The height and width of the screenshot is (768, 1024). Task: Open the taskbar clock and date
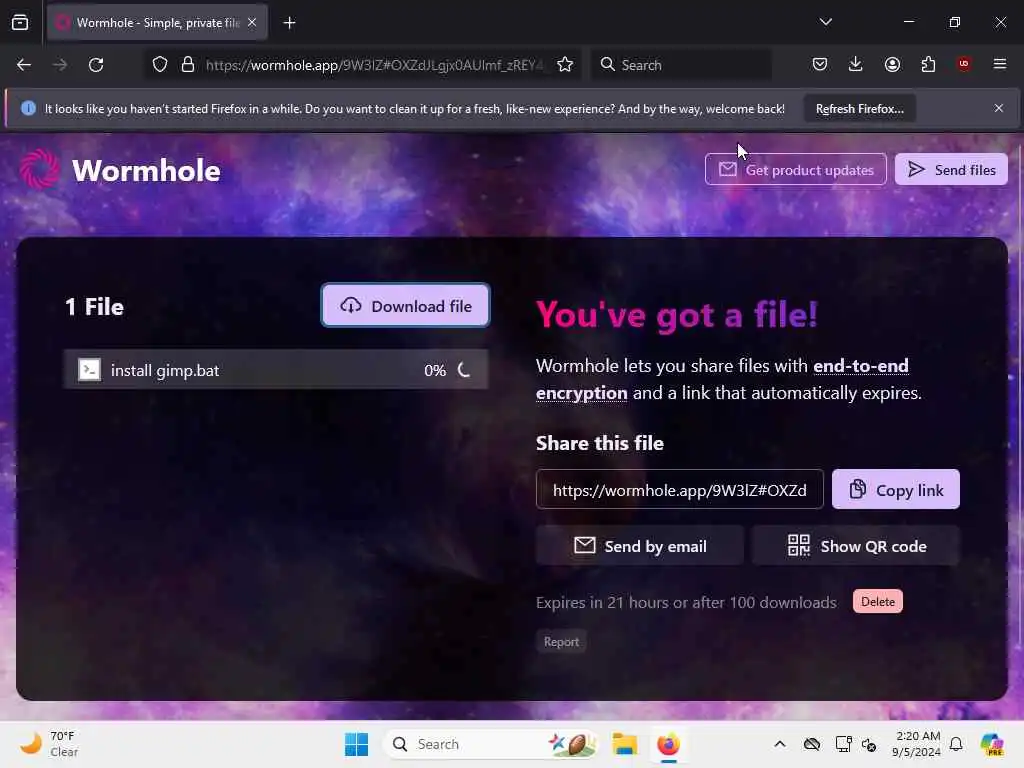917,744
